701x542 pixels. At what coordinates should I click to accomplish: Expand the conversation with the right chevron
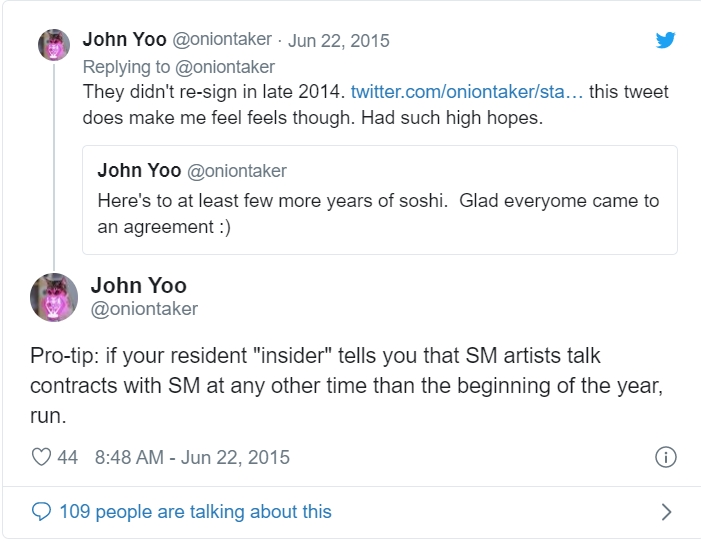point(666,512)
